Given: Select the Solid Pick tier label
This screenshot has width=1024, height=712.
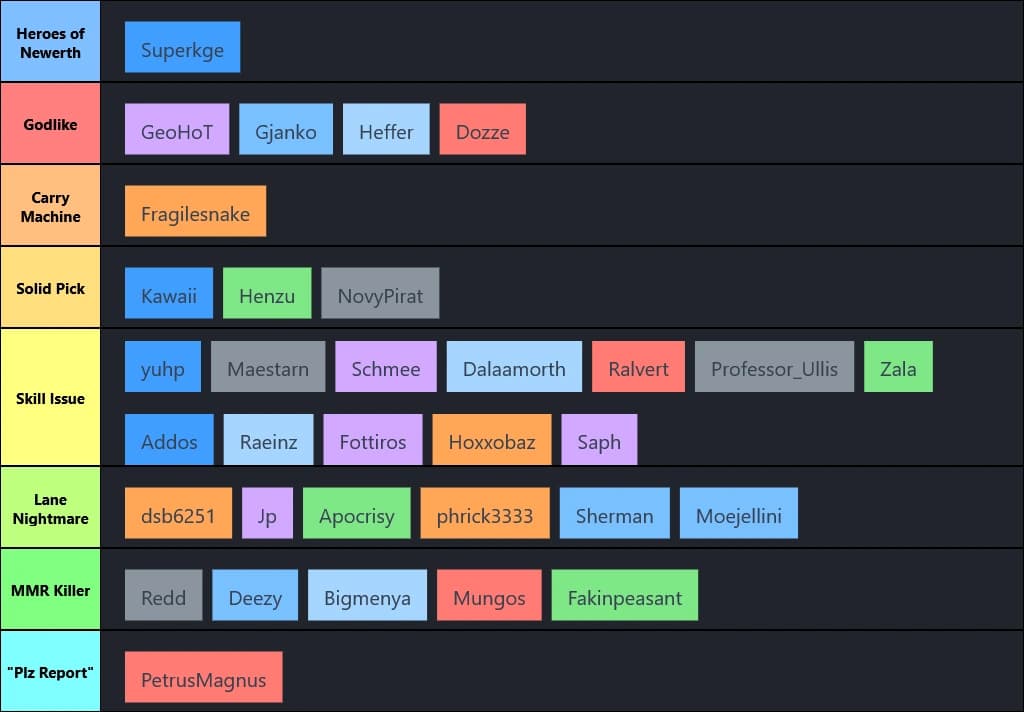Looking at the screenshot, I should (50, 288).
